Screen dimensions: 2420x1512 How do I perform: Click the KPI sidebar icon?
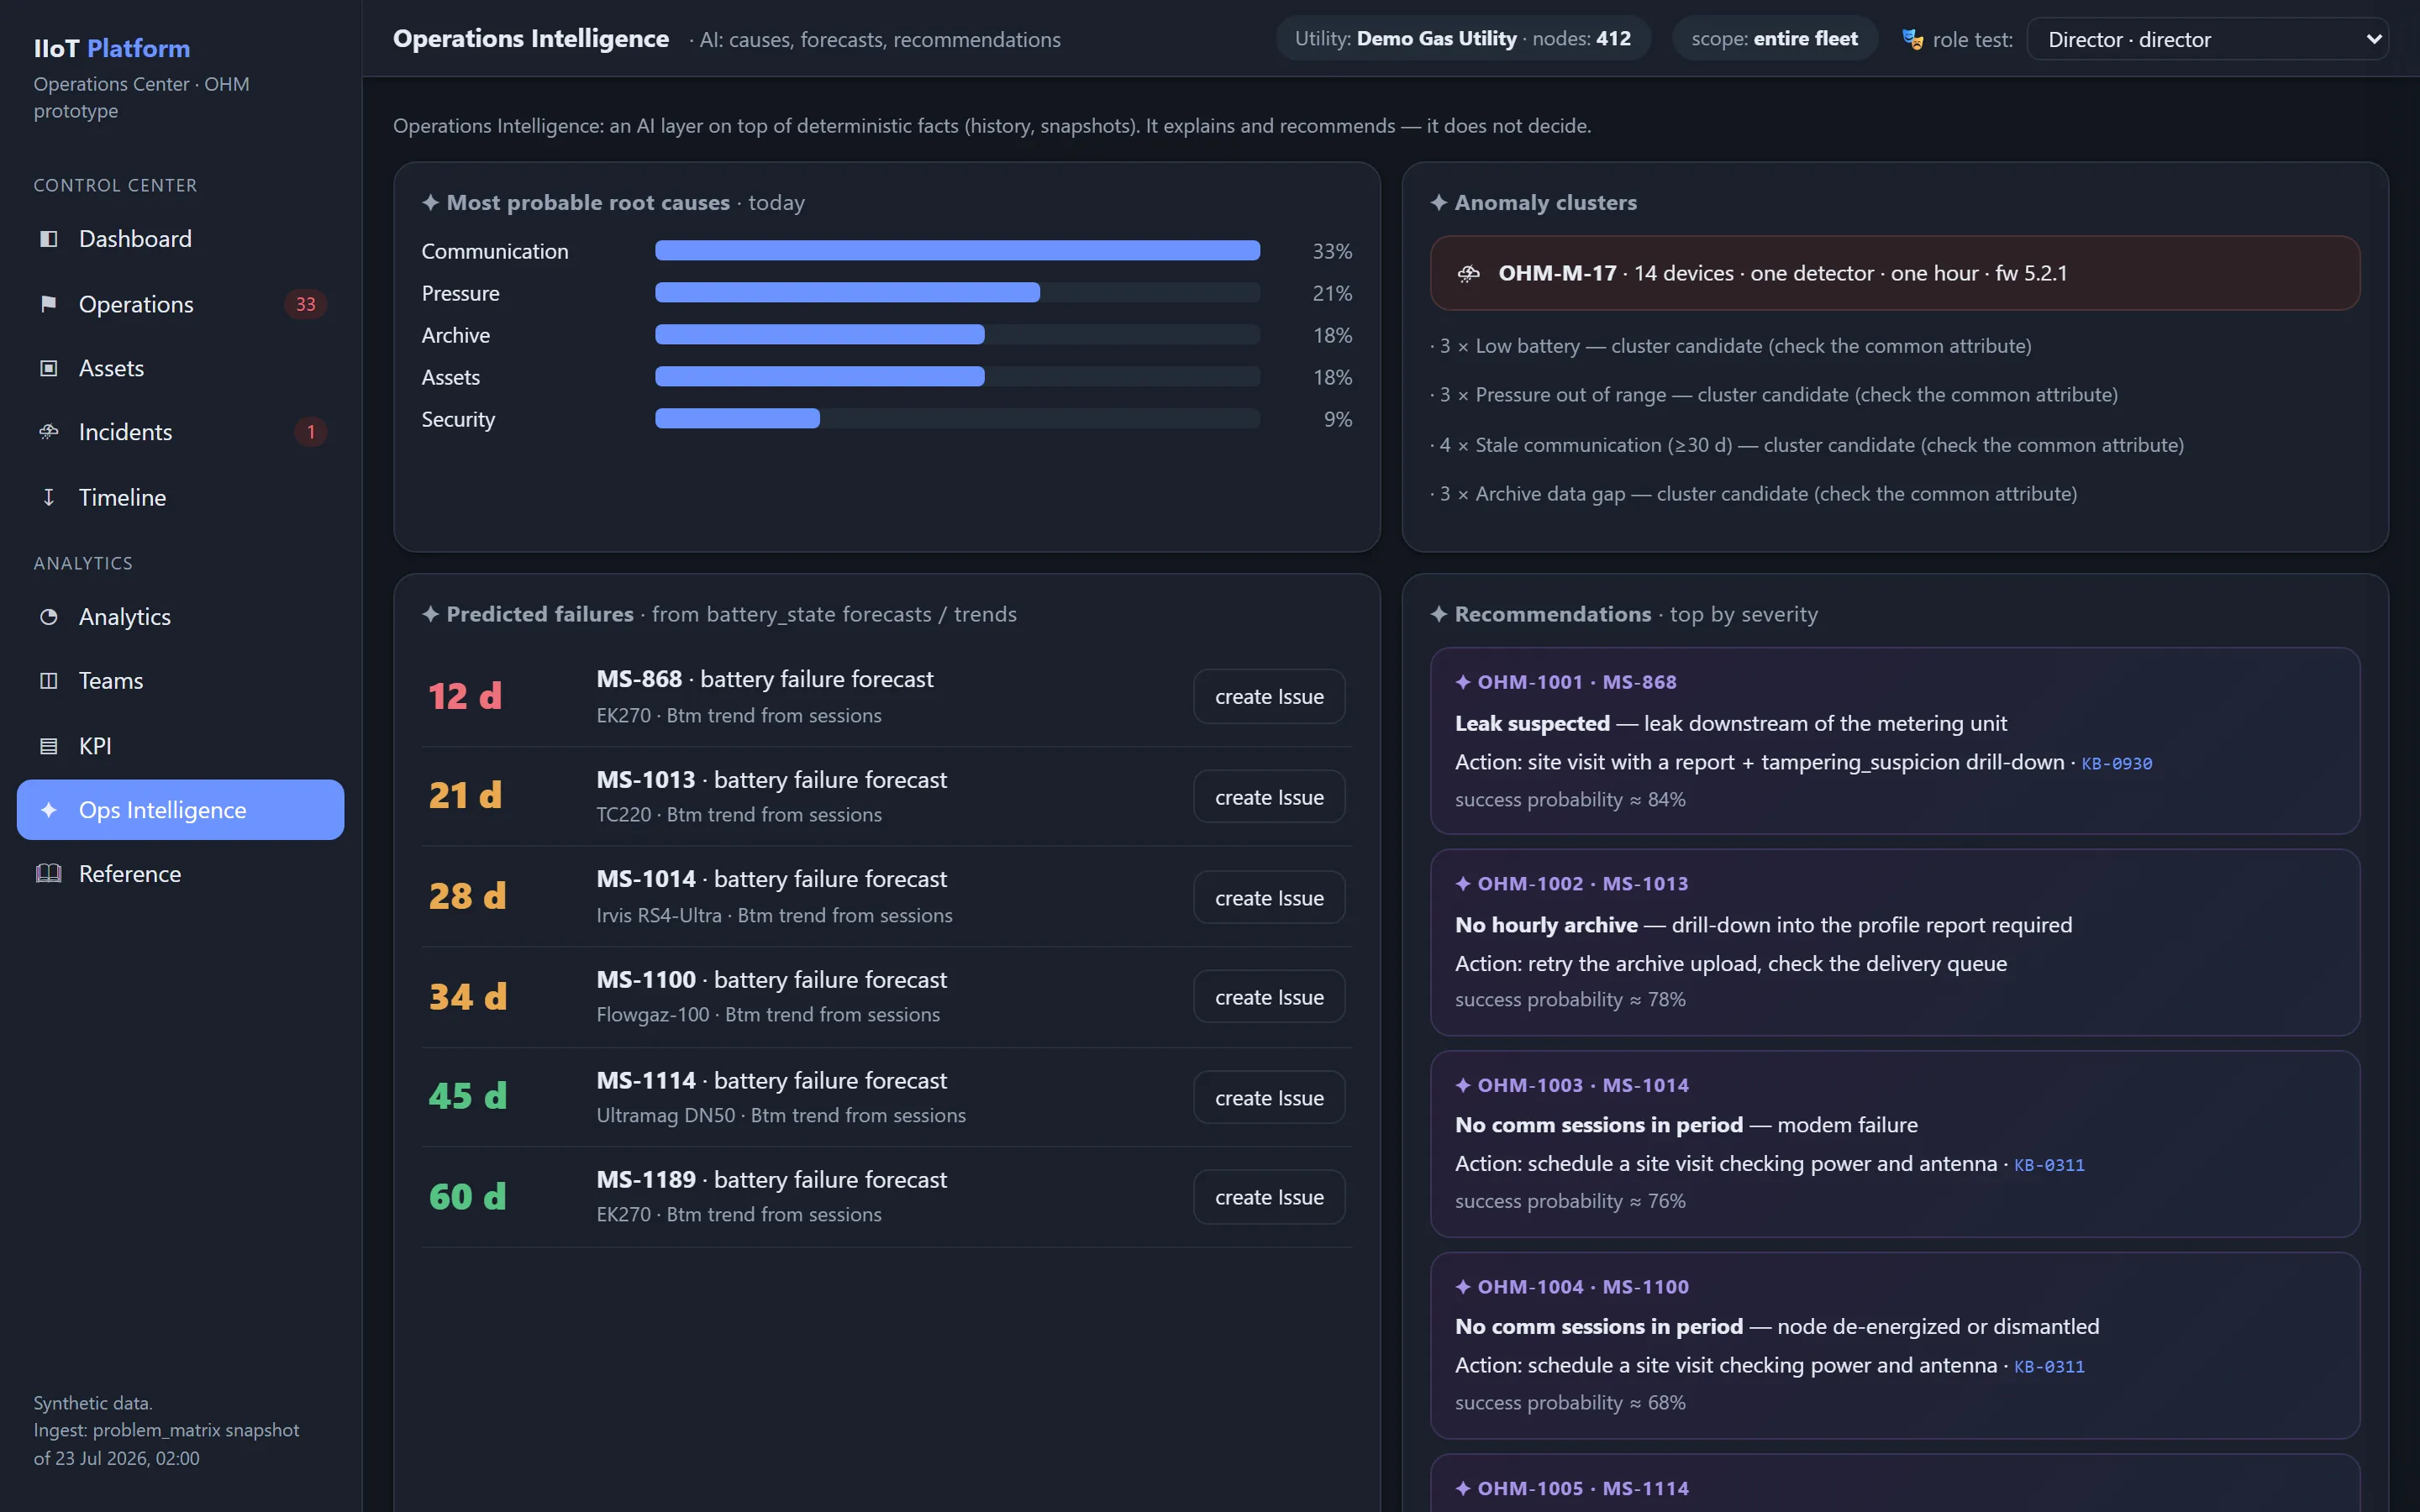click(x=48, y=746)
